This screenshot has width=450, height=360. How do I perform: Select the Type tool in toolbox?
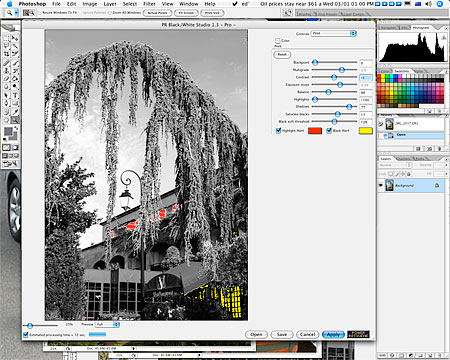tap(15, 96)
